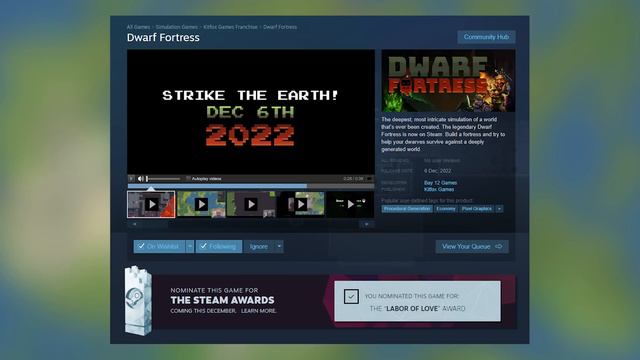Open the Community Hub page
This screenshot has width=640, height=360.
coord(486,37)
